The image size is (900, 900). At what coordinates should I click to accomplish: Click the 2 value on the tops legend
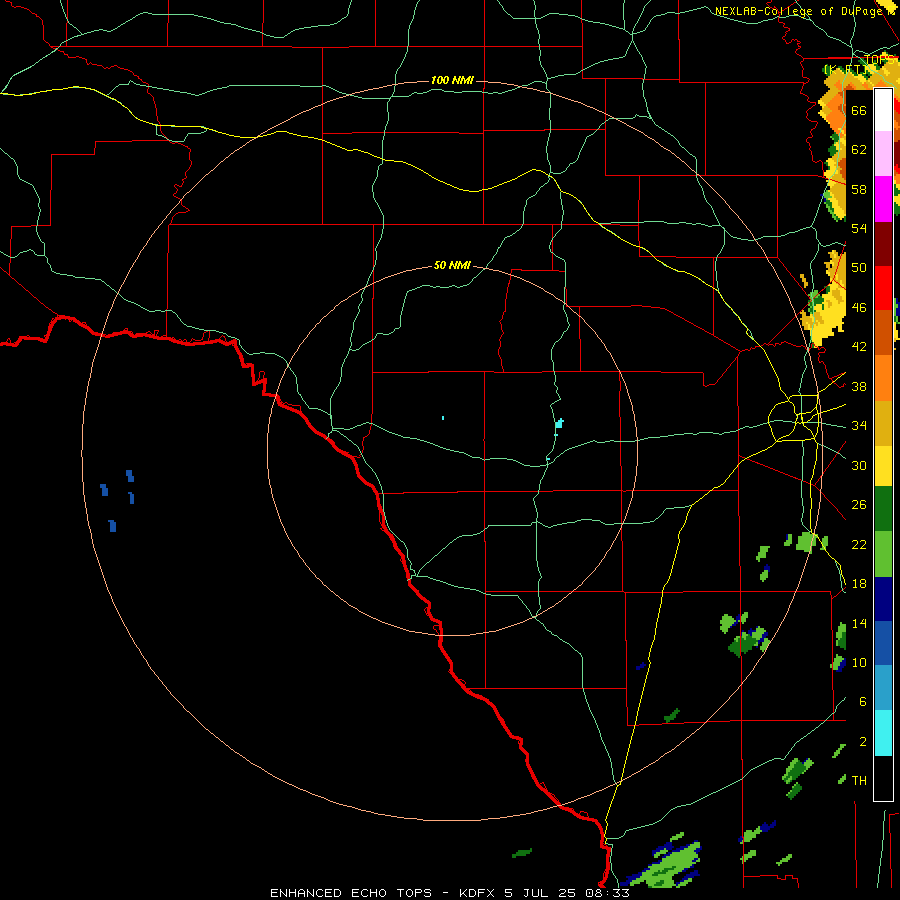click(x=862, y=742)
